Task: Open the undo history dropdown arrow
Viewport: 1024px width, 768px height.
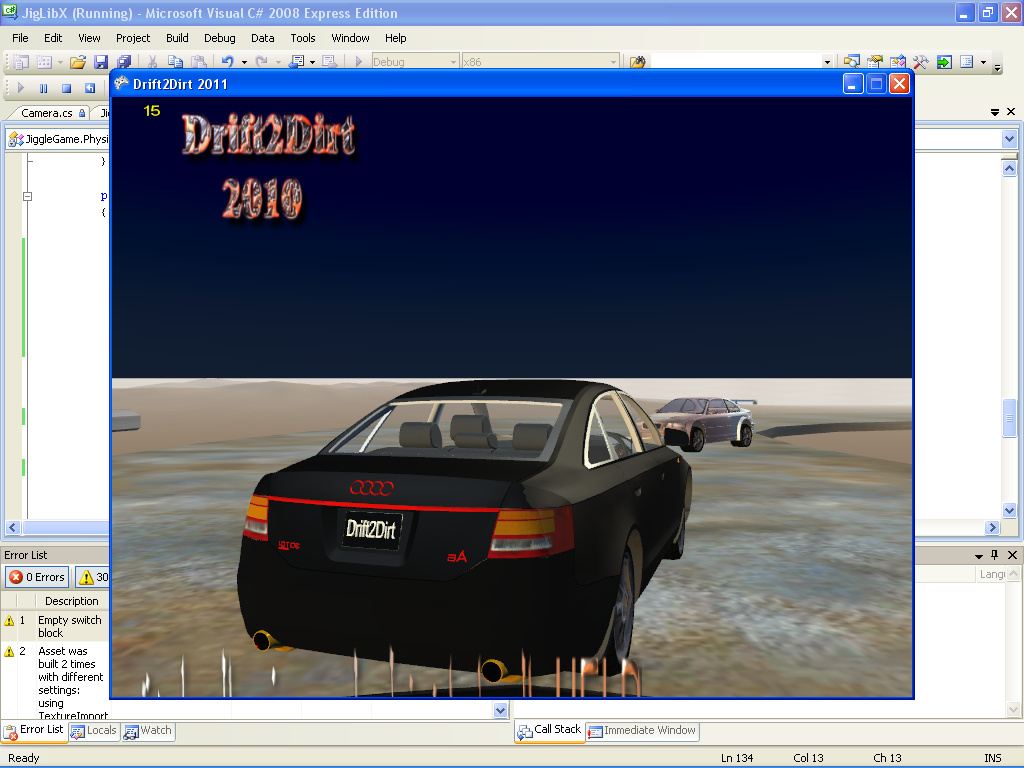Action: [244, 62]
